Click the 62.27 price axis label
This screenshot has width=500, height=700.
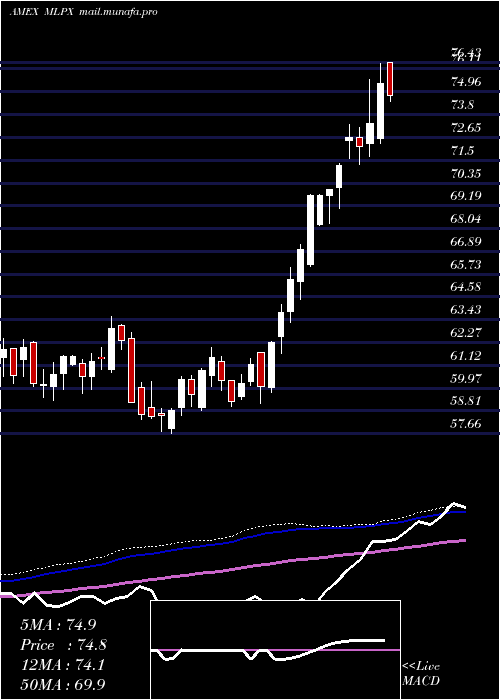click(x=467, y=333)
